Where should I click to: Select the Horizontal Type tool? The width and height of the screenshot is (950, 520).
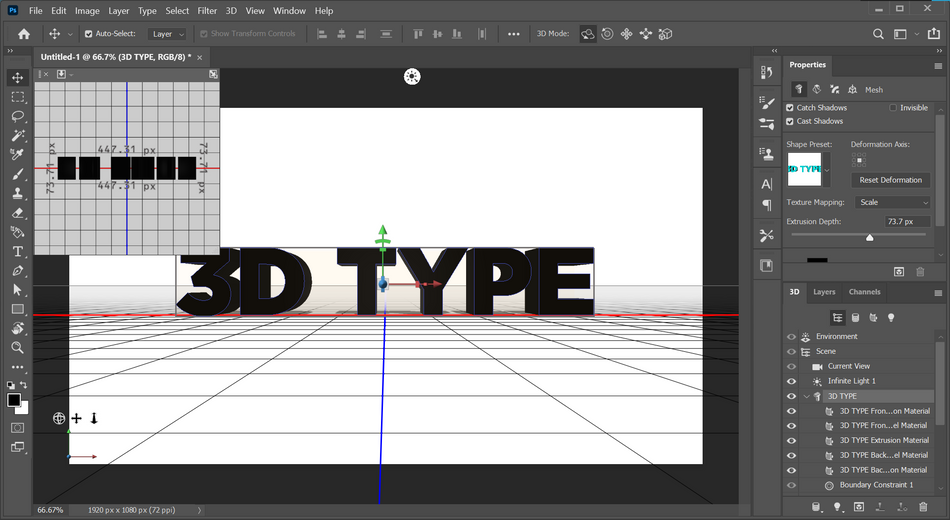click(18, 252)
